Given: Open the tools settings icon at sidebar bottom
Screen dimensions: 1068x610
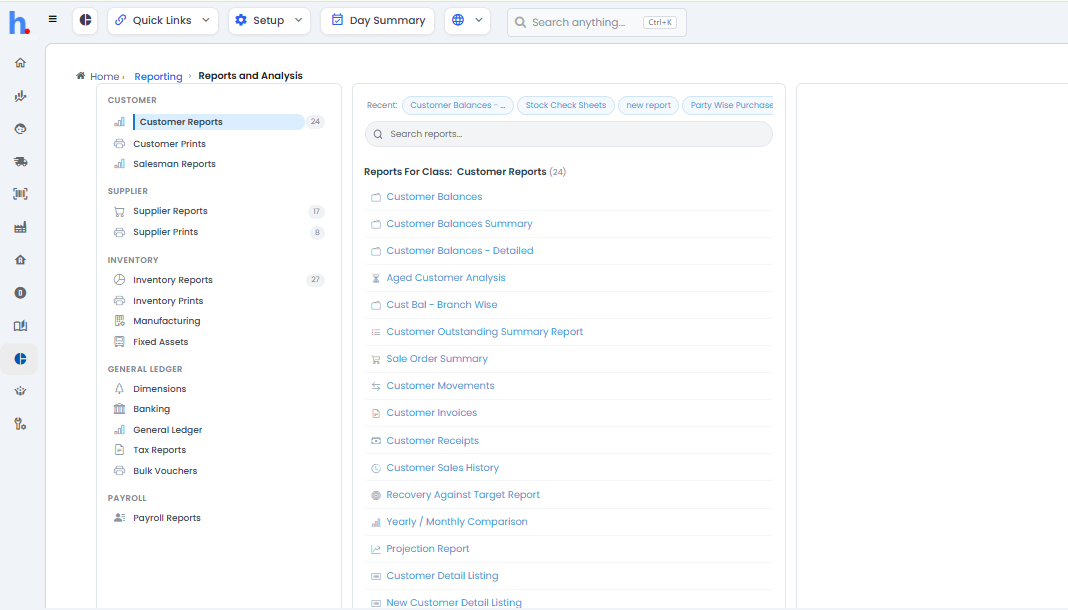Looking at the screenshot, I should (x=20, y=424).
